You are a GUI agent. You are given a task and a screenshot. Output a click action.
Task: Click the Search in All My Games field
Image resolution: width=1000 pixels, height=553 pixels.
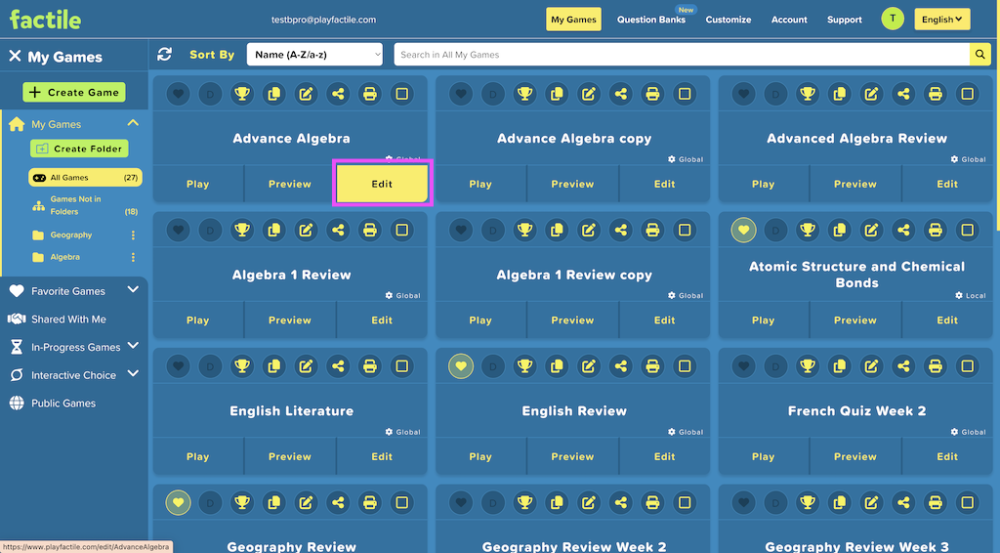(x=682, y=54)
